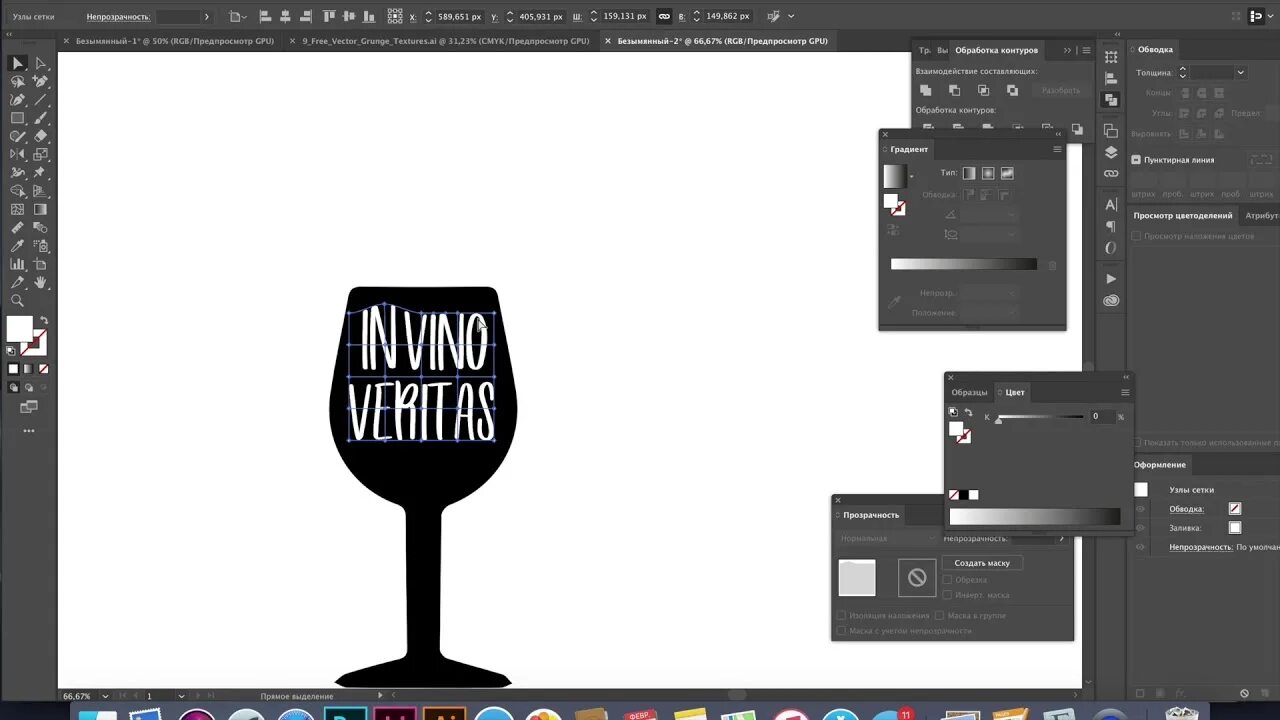
Task: Toggle Обрезка checkbox in Transparency panel
Action: (947, 580)
